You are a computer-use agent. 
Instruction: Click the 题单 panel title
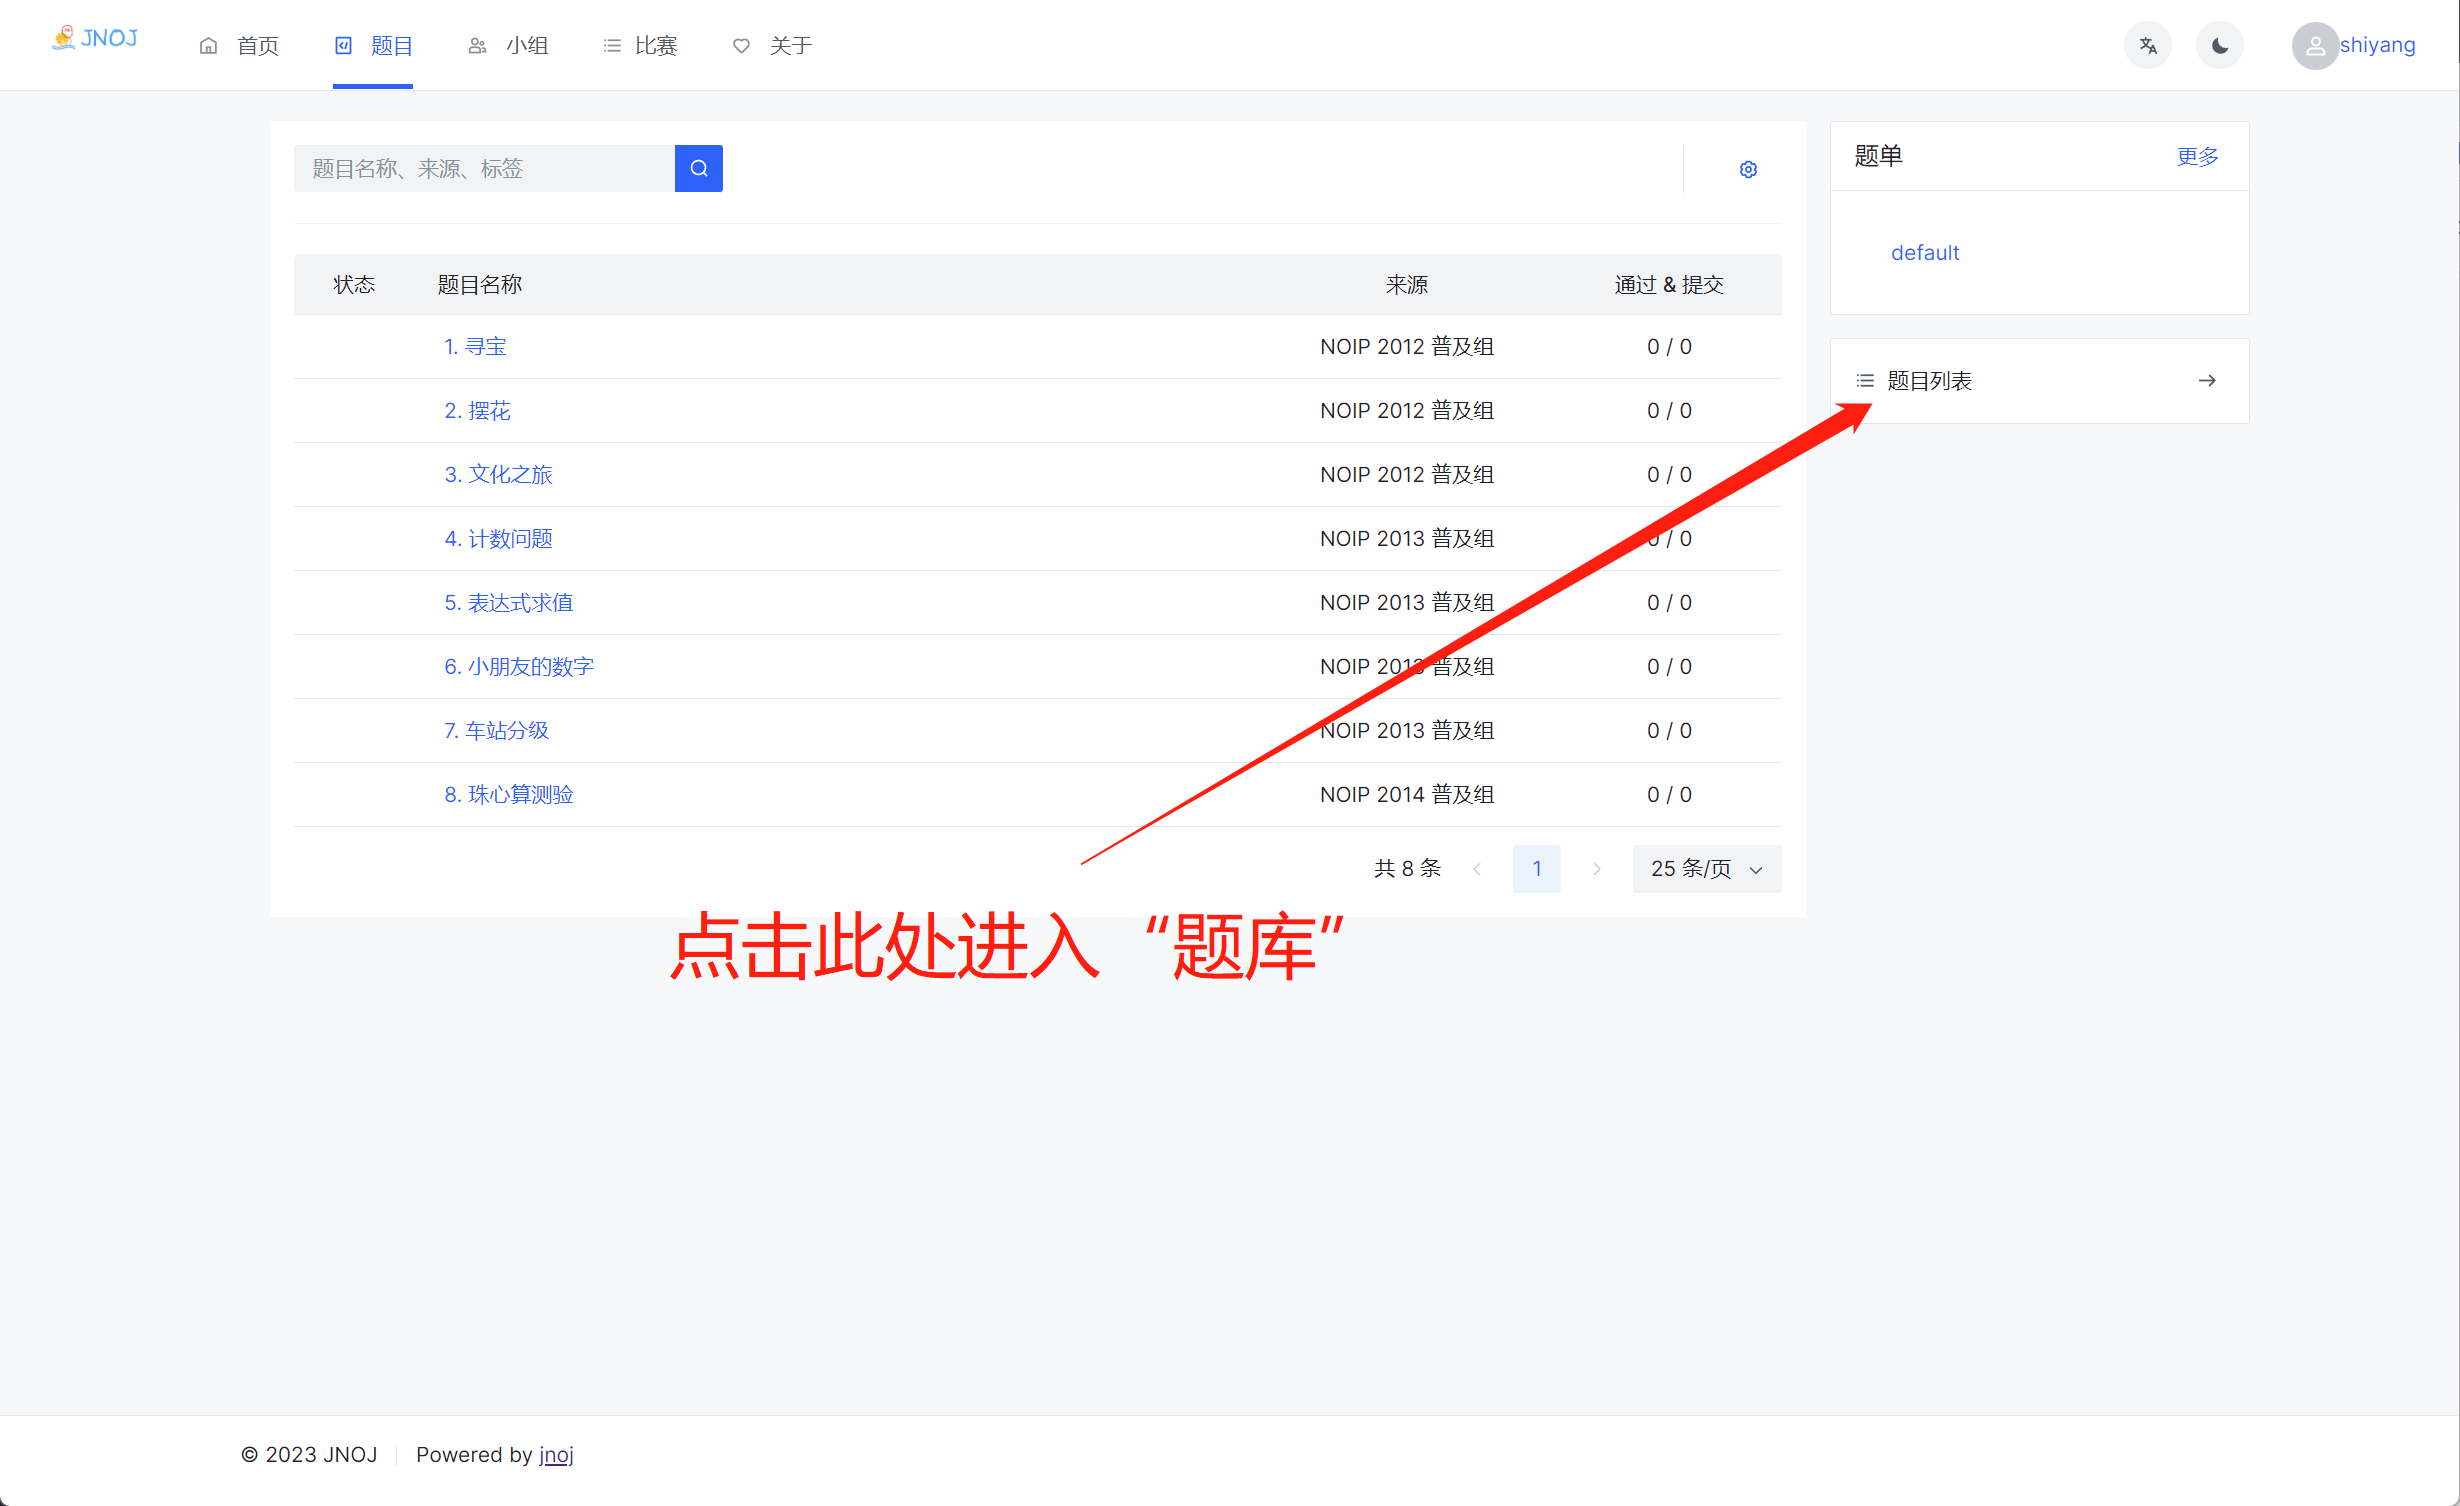(x=1878, y=156)
